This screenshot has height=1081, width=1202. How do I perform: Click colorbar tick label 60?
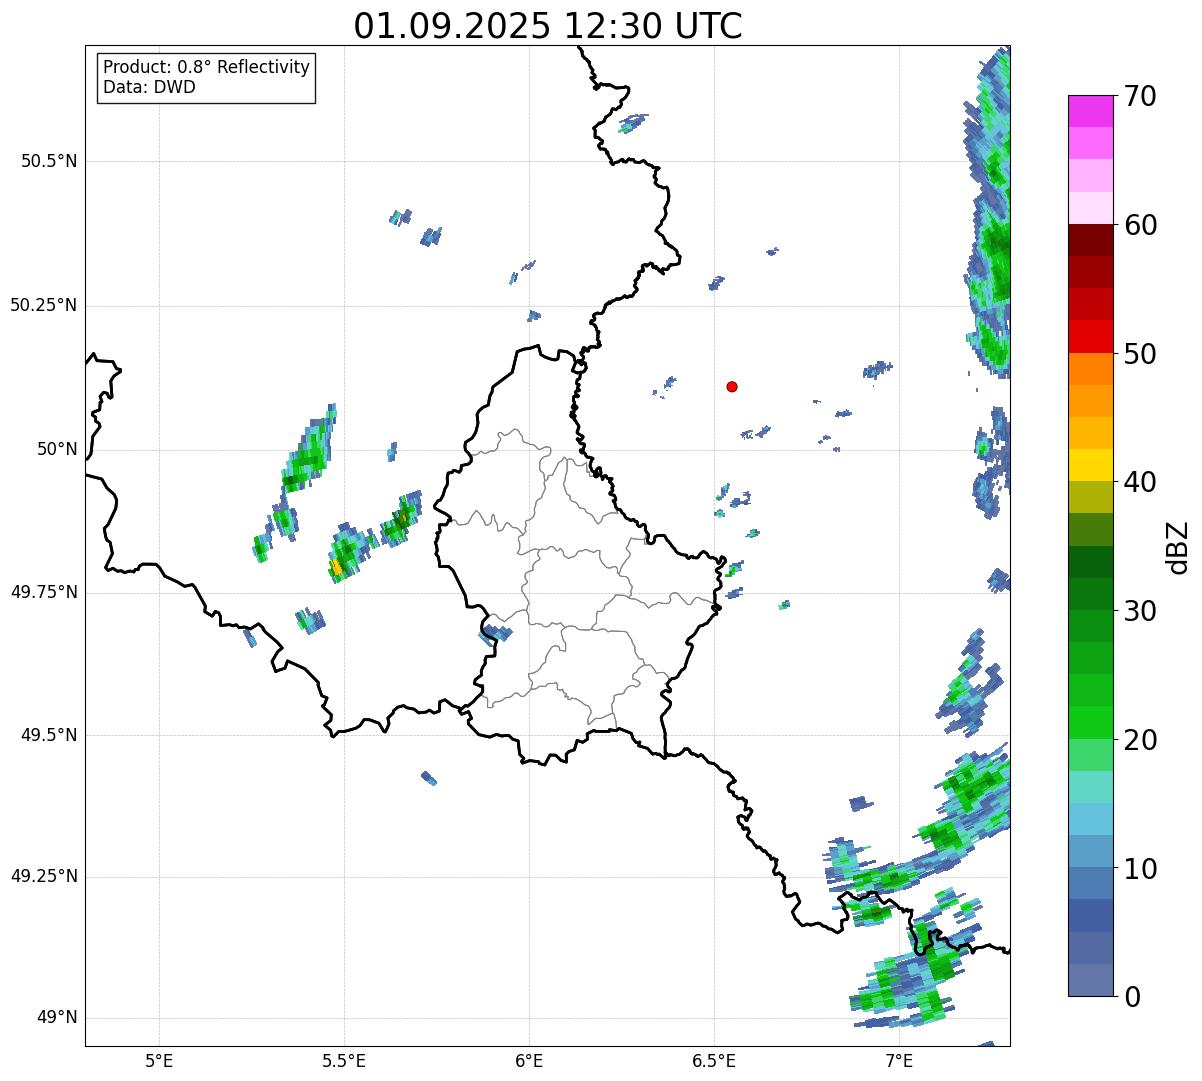point(1140,226)
